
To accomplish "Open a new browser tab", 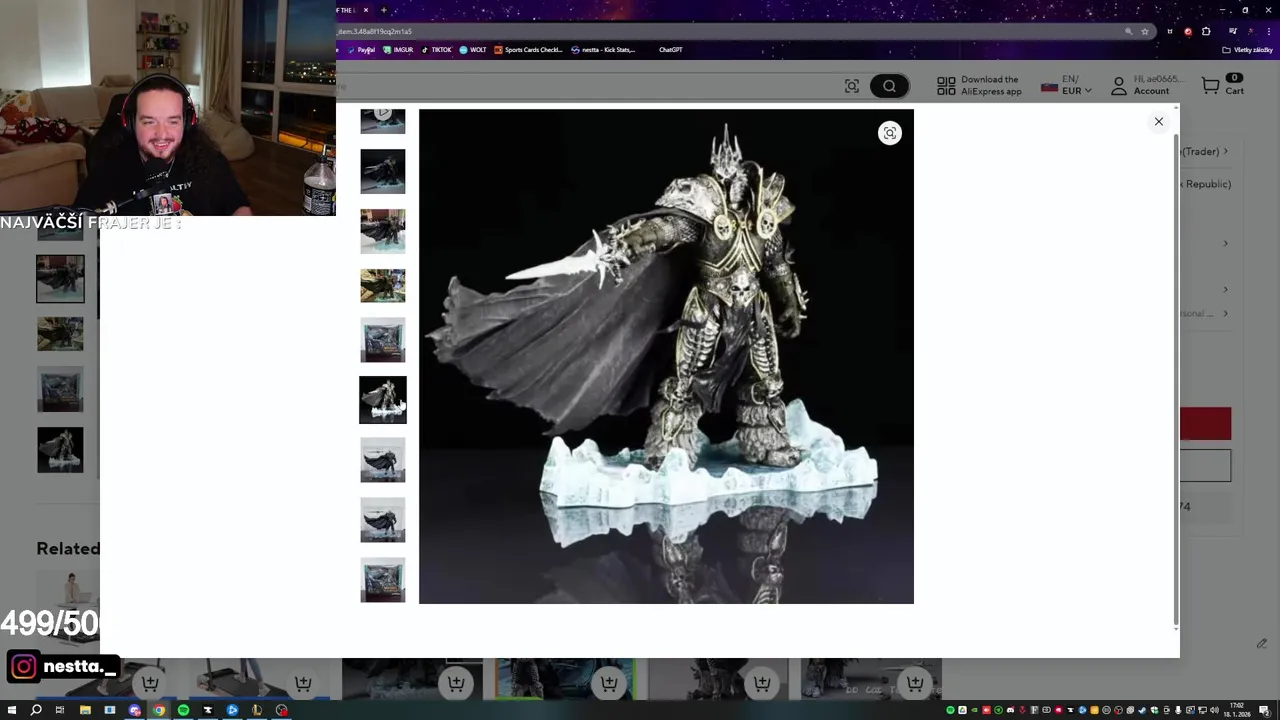I will (383, 10).
